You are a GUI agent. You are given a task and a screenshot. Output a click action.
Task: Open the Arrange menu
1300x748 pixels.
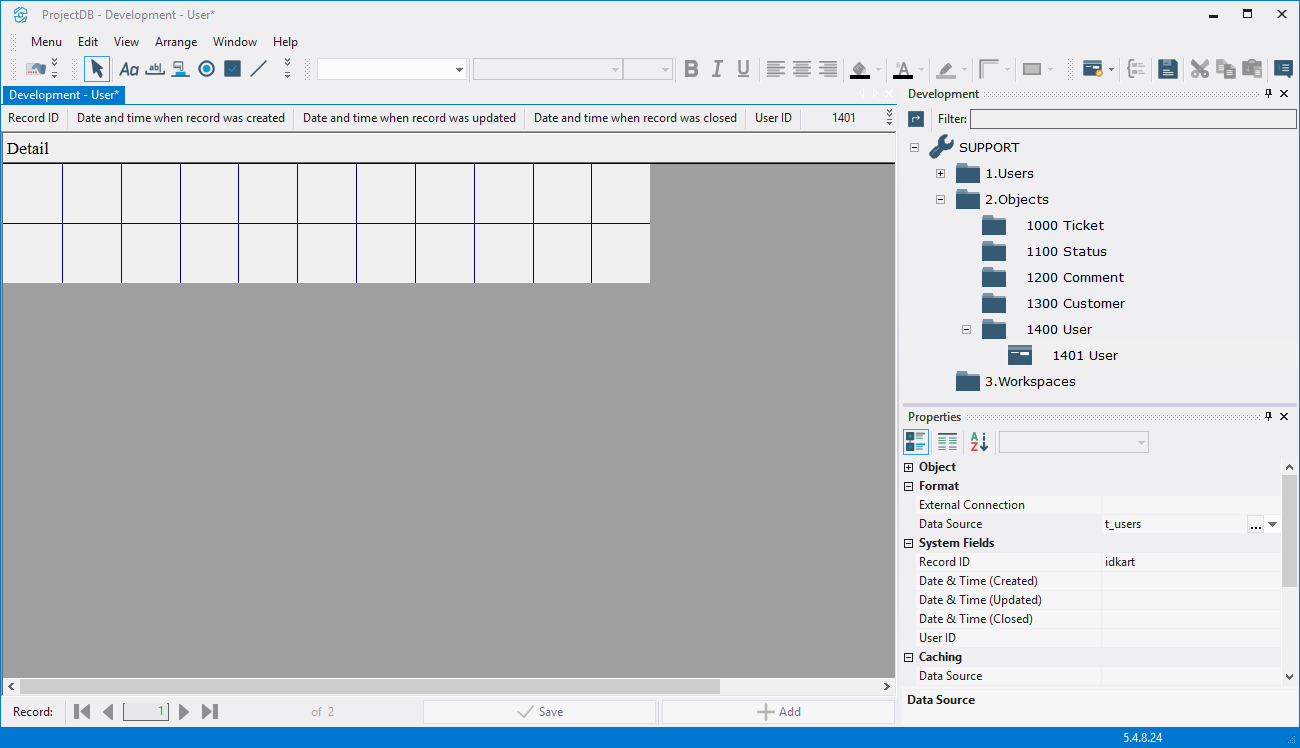point(176,42)
